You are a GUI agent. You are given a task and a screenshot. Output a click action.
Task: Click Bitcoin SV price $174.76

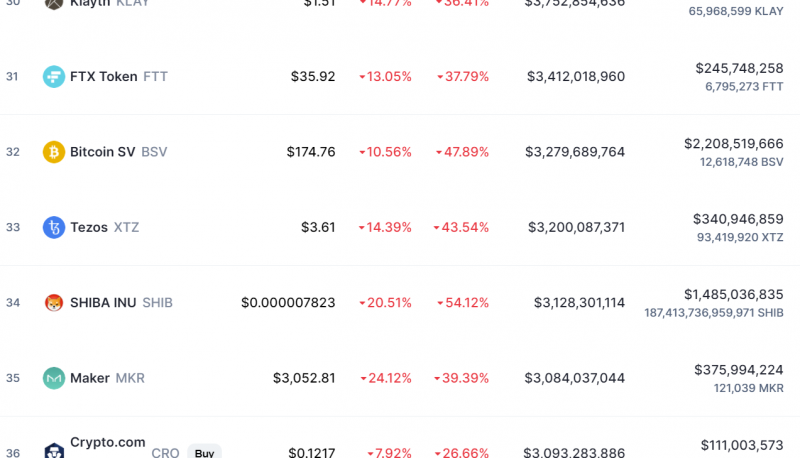point(311,152)
